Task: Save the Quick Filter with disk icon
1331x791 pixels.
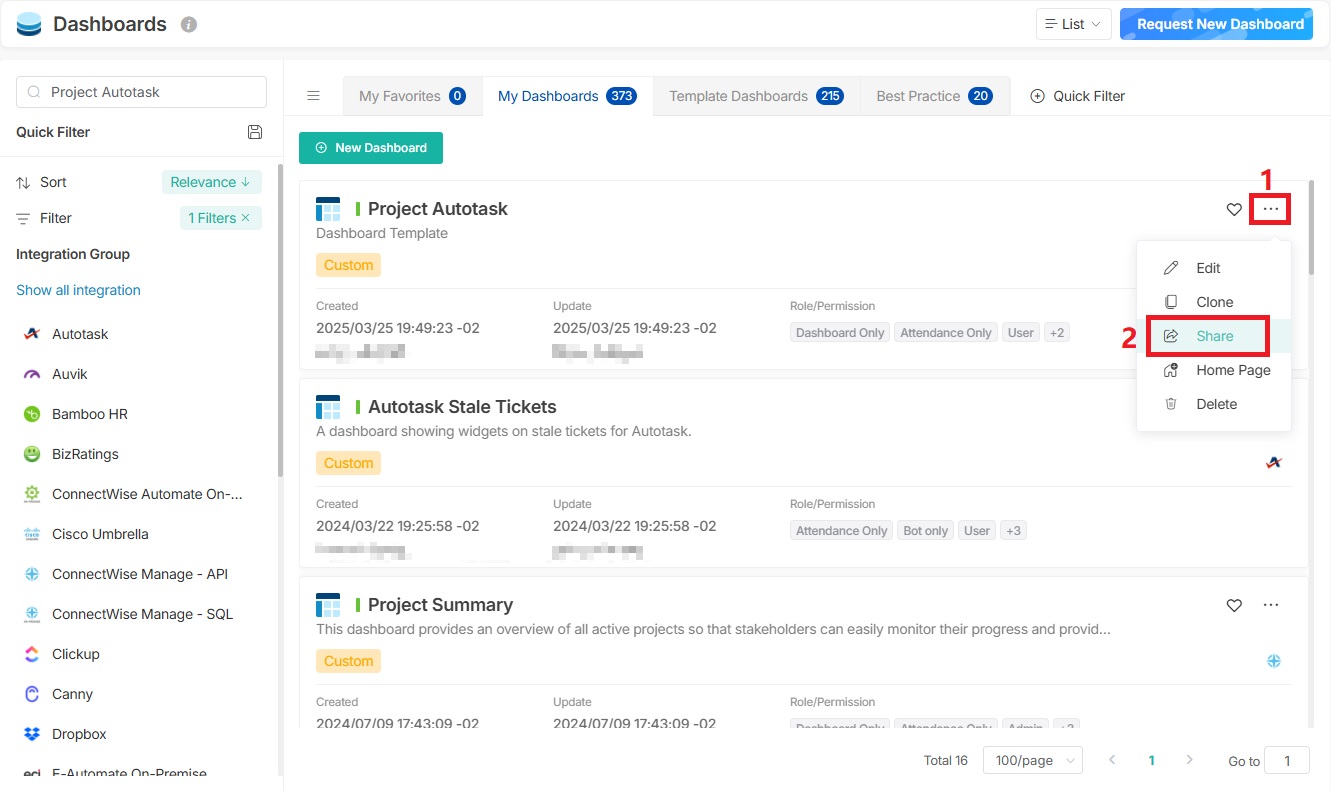Action: coord(255,132)
